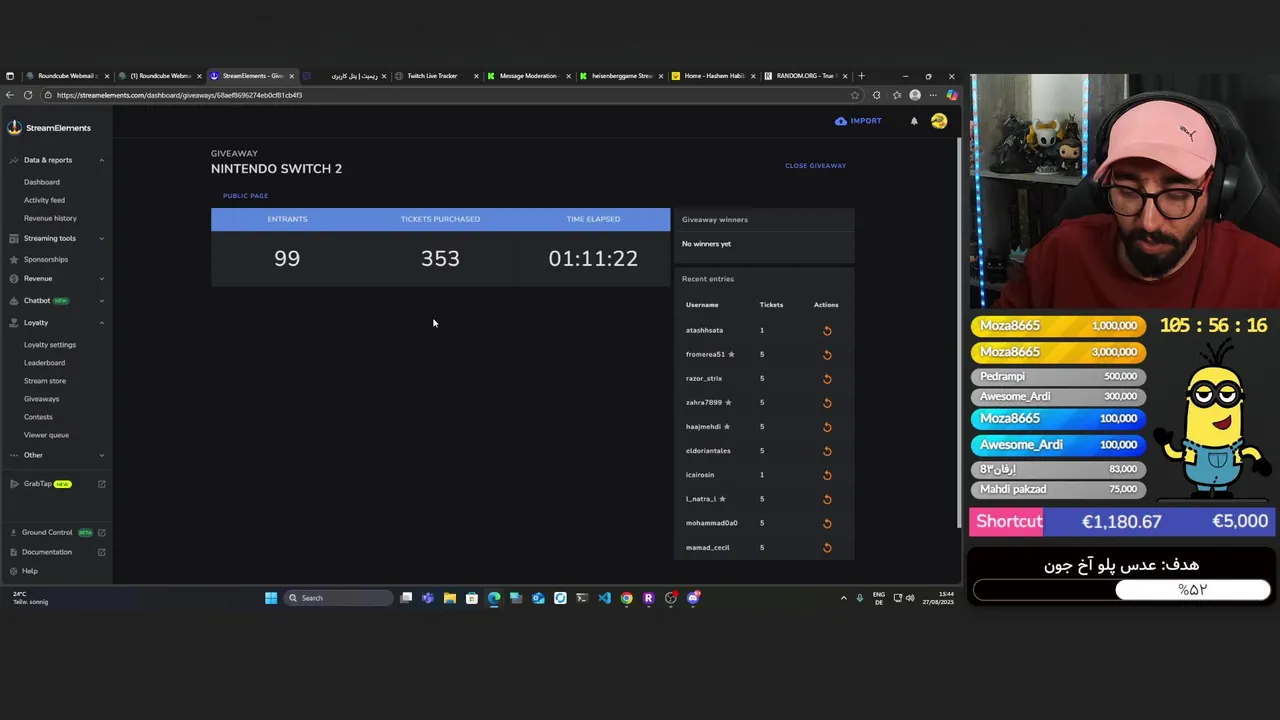Image resolution: width=1280 pixels, height=720 pixels.
Task: Switch to the RANDOM.ORG tab
Action: point(805,76)
